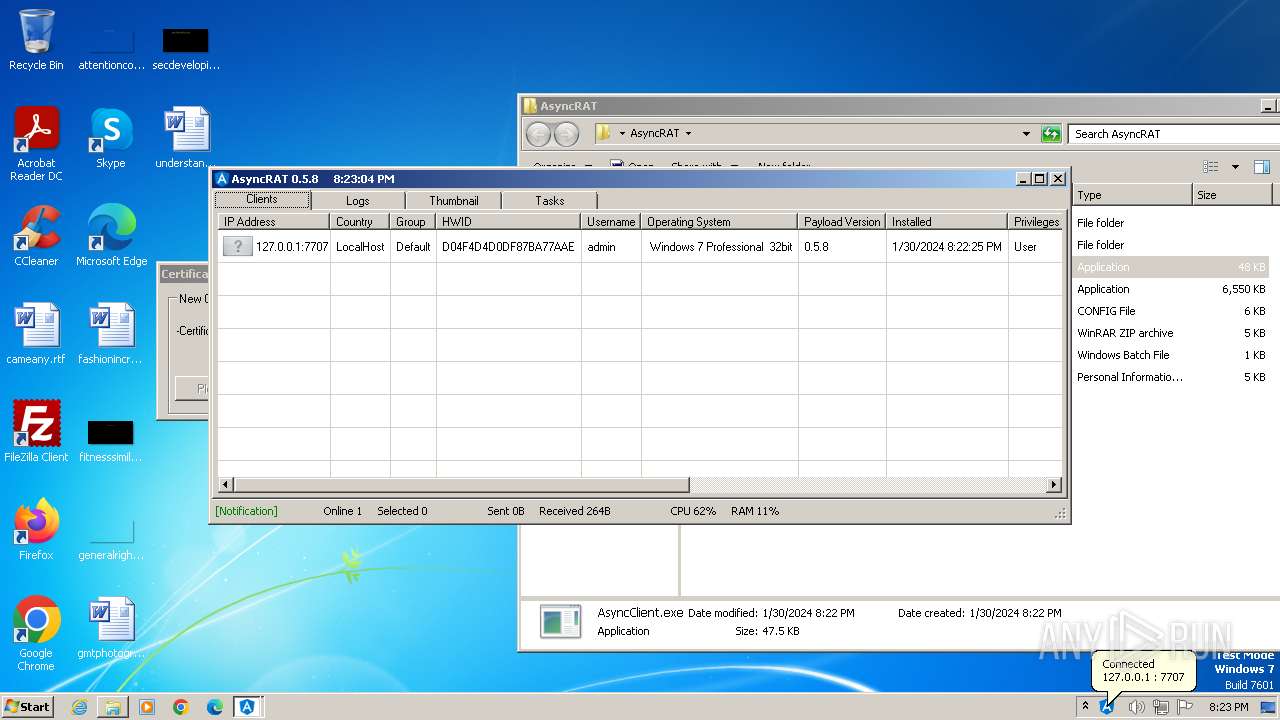The height and width of the screenshot is (720, 1280).
Task: Click the network tray icon
Action: 1160,707
